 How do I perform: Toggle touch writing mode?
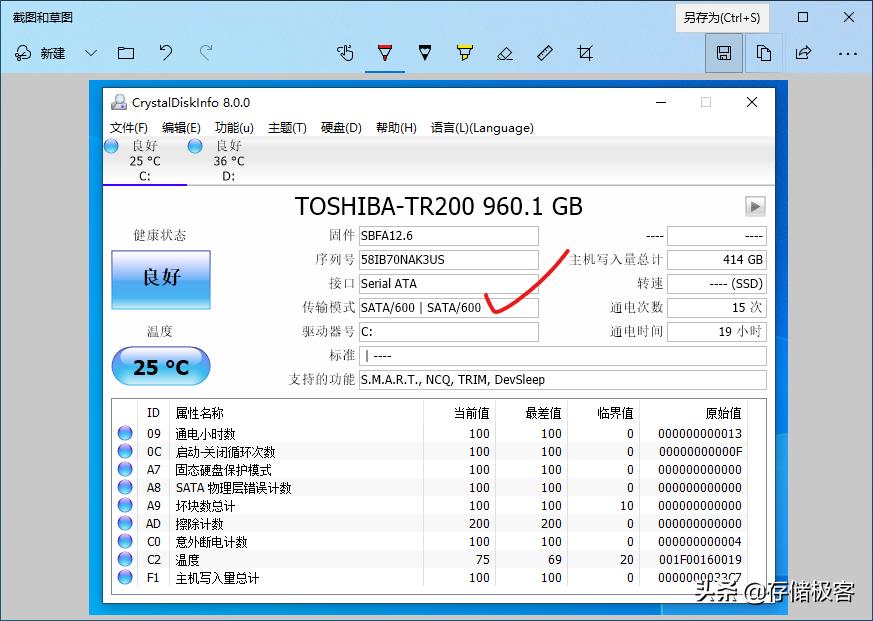pos(345,53)
